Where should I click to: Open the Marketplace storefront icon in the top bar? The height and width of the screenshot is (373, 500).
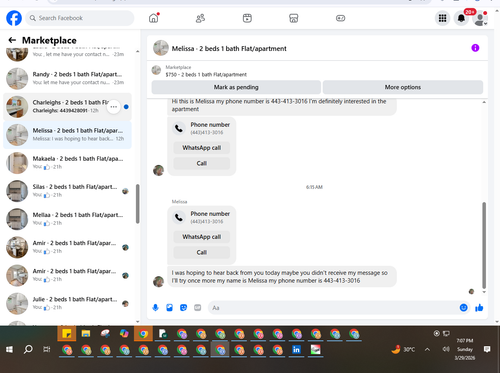point(294,18)
